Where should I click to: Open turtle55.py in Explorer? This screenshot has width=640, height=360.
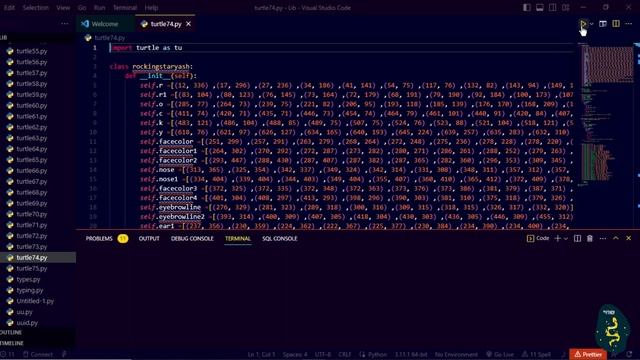click(32, 51)
